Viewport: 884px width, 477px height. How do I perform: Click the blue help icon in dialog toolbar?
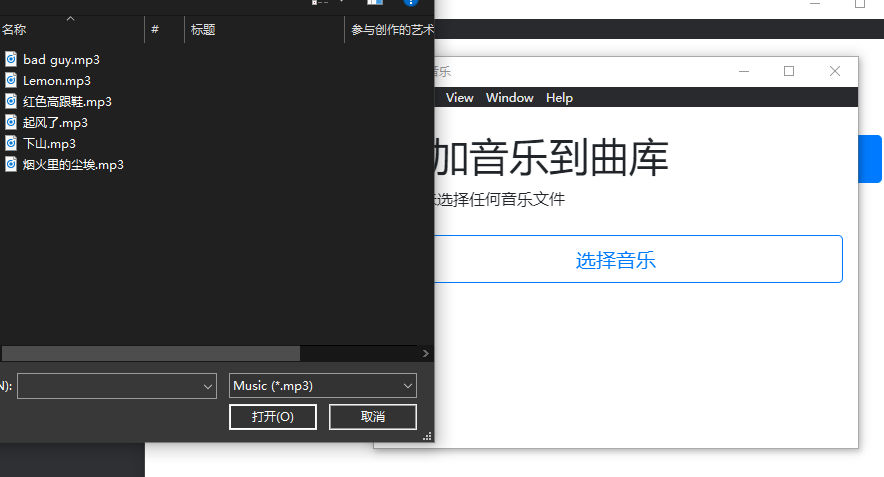point(410,3)
